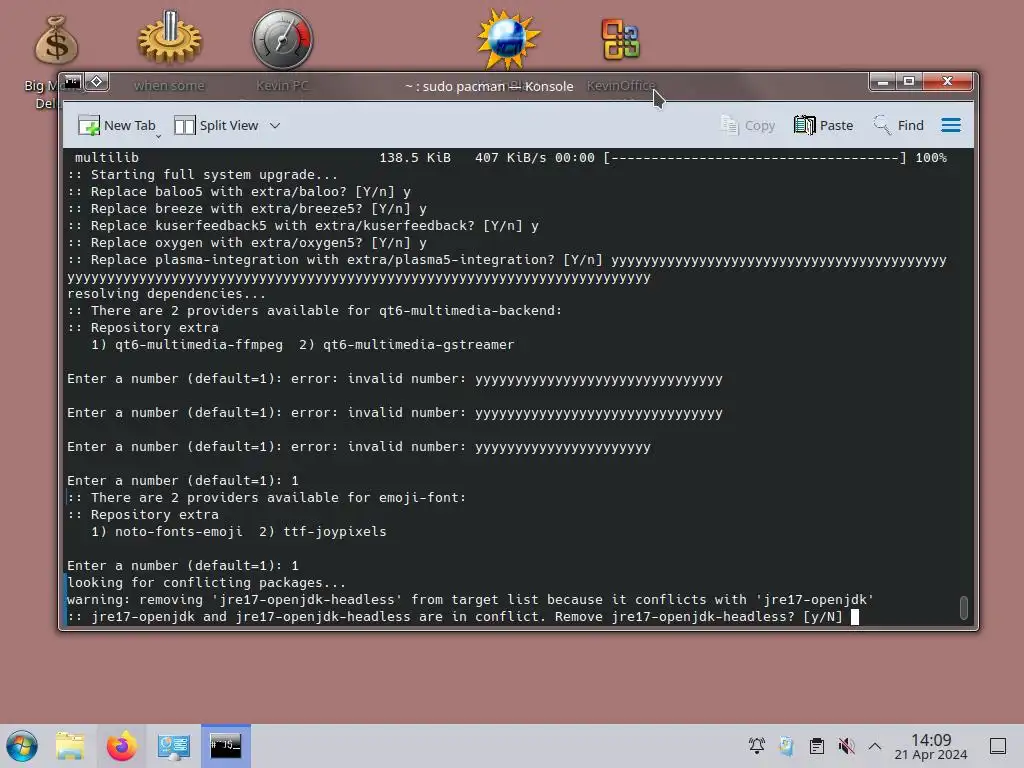
Task: Maximize the Konsole window
Action: pyautogui.click(x=908, y=82)
